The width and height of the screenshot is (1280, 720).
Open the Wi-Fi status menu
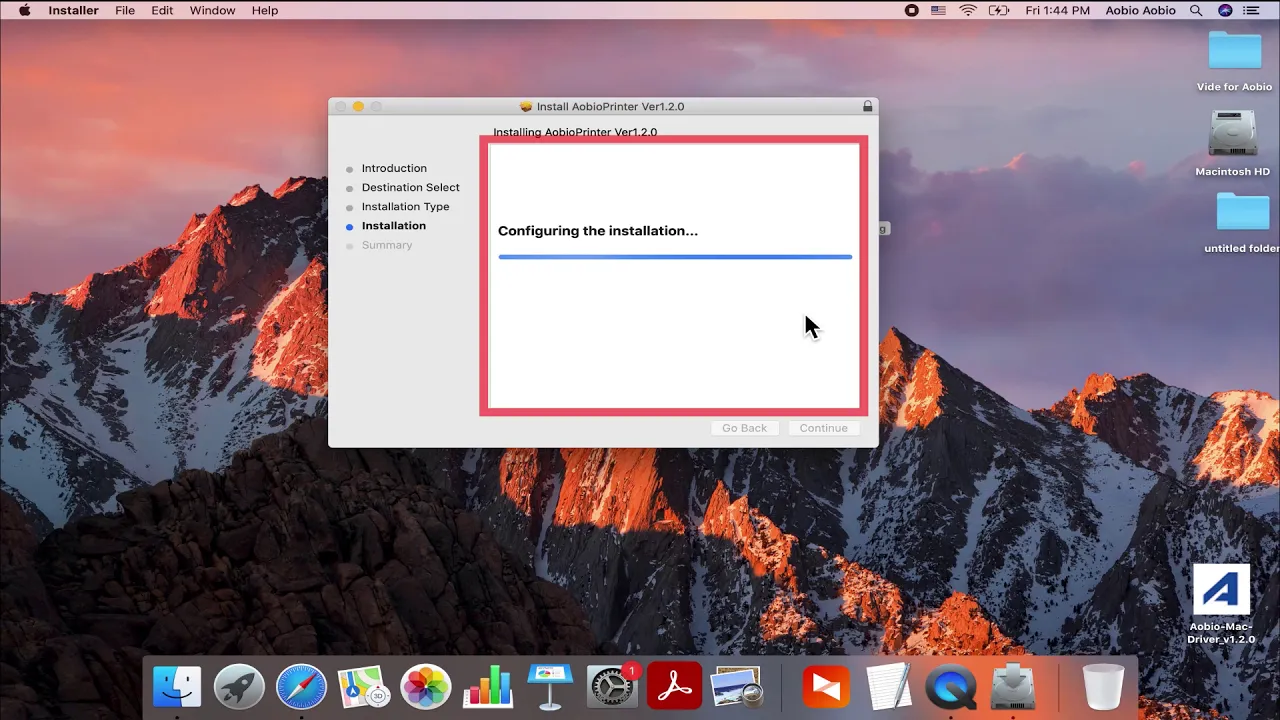968,10
